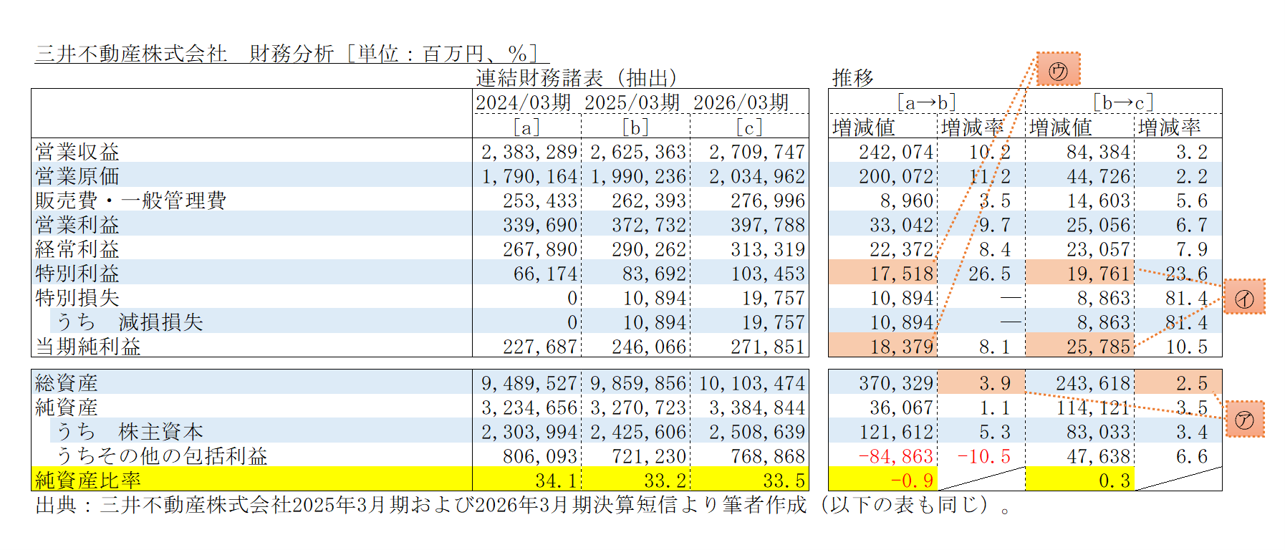Select the 当期純利益 row label
1285x550 pixels.
87,346
